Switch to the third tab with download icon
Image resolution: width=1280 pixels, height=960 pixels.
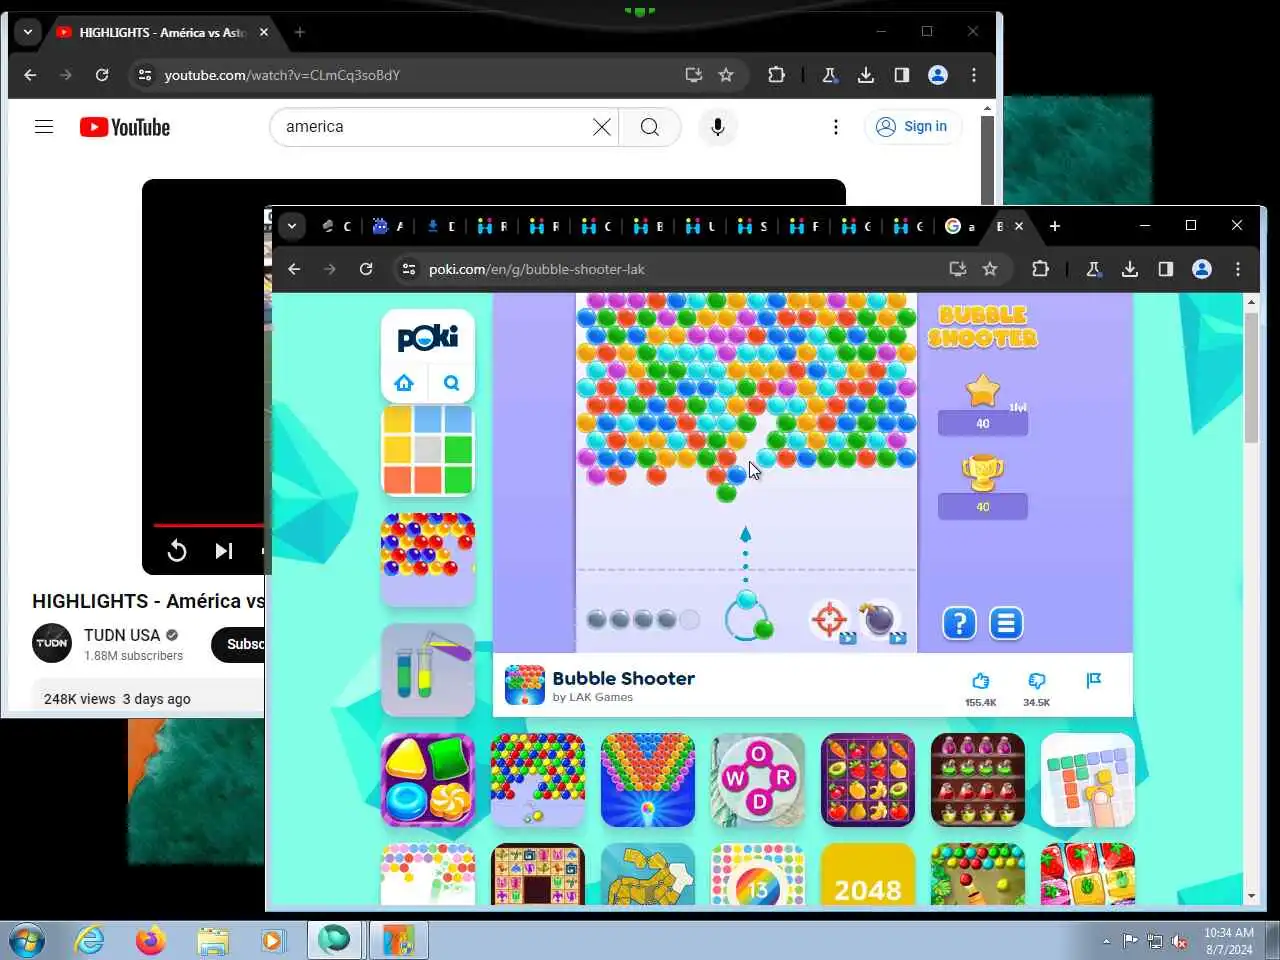click(x=440, y=226)
